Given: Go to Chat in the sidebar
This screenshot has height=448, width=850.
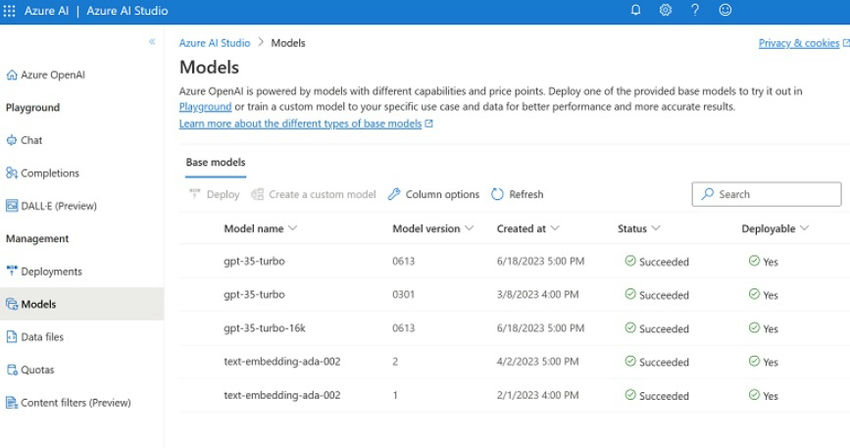Looking at the screenshot, I should pyautogui.click(x=31, y=140).
